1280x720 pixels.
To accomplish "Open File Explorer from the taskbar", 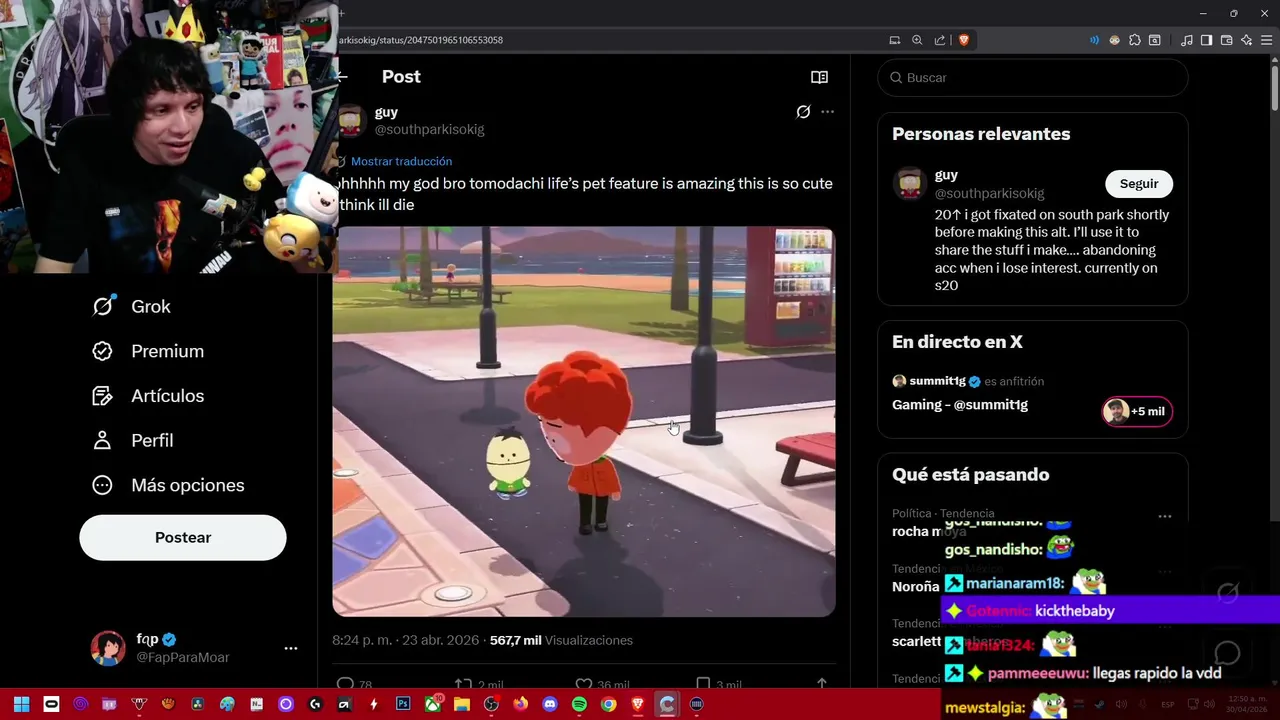I will coord(462,704).
